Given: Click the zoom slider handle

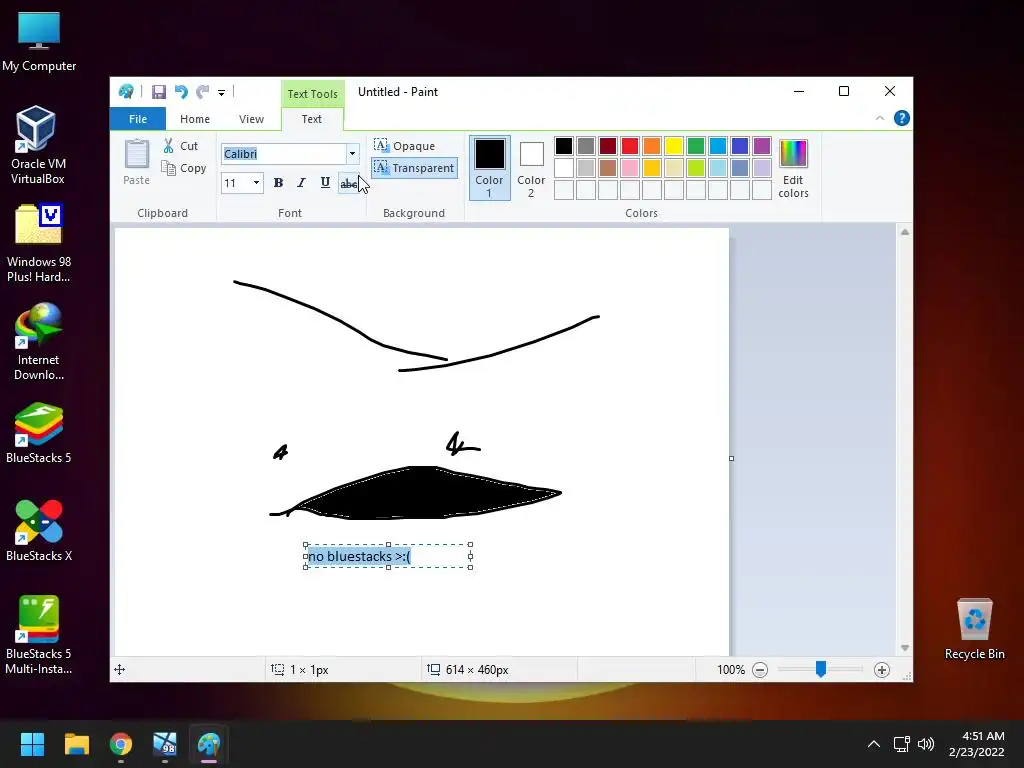Looking at the screenshot, I should 821,669.
